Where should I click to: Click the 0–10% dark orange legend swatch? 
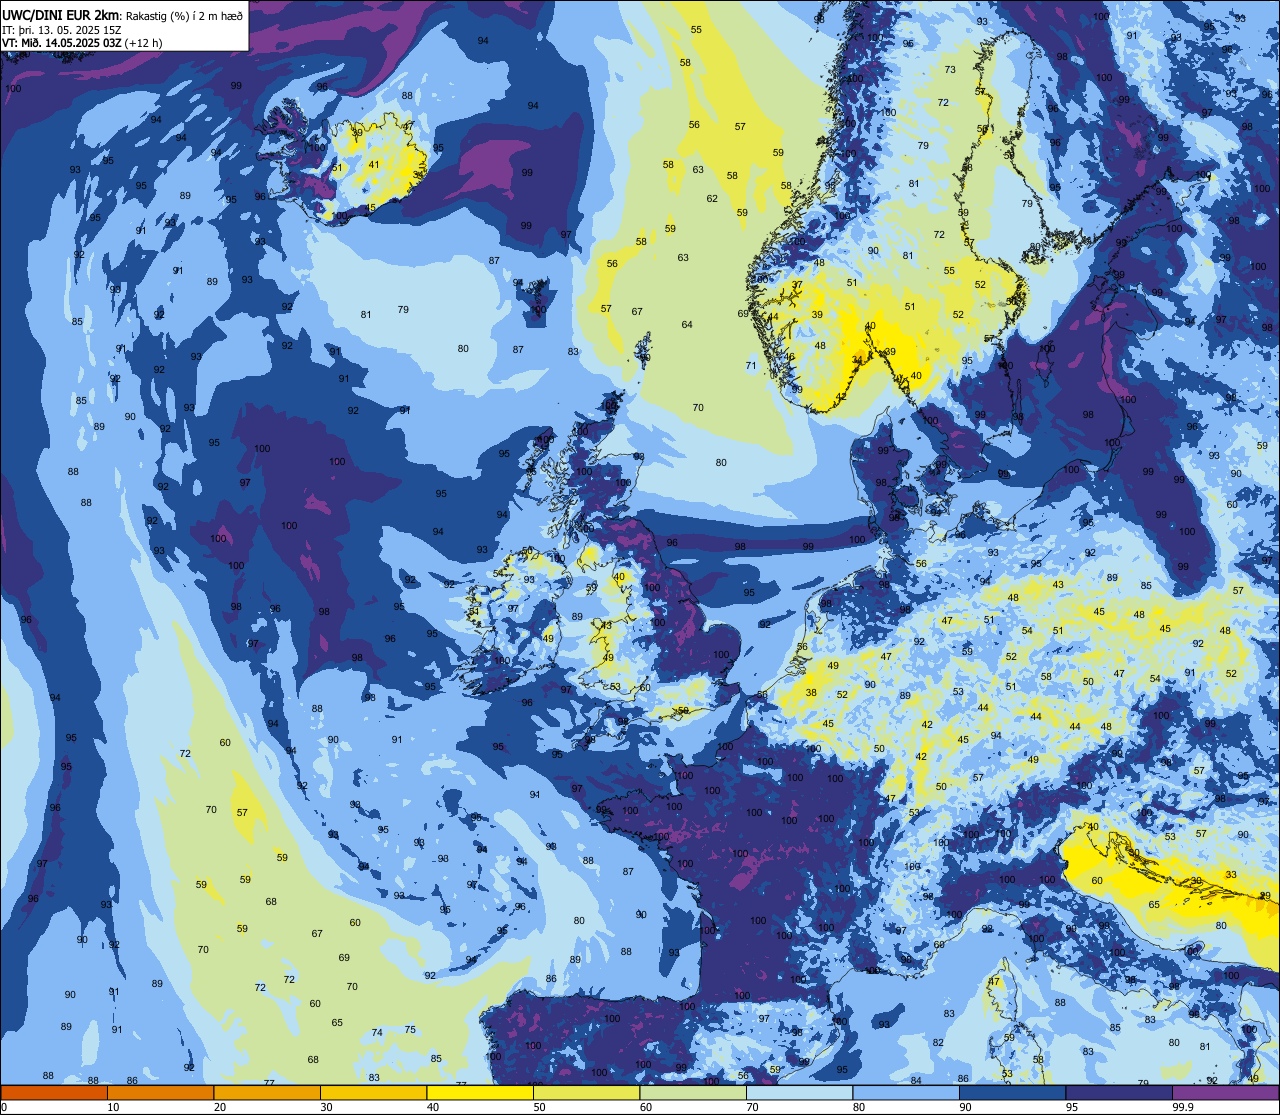tap(54, 1093)
